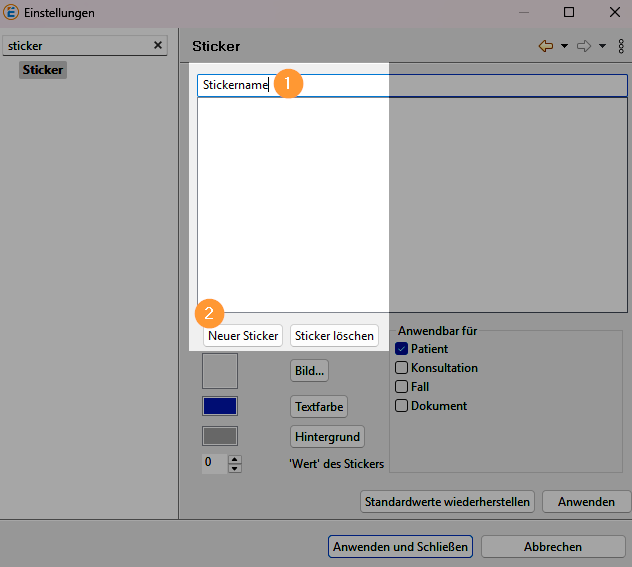The image size is (632, 567).
Task: Maximize the Einstellungen window
Action: (x=569, y=12)
